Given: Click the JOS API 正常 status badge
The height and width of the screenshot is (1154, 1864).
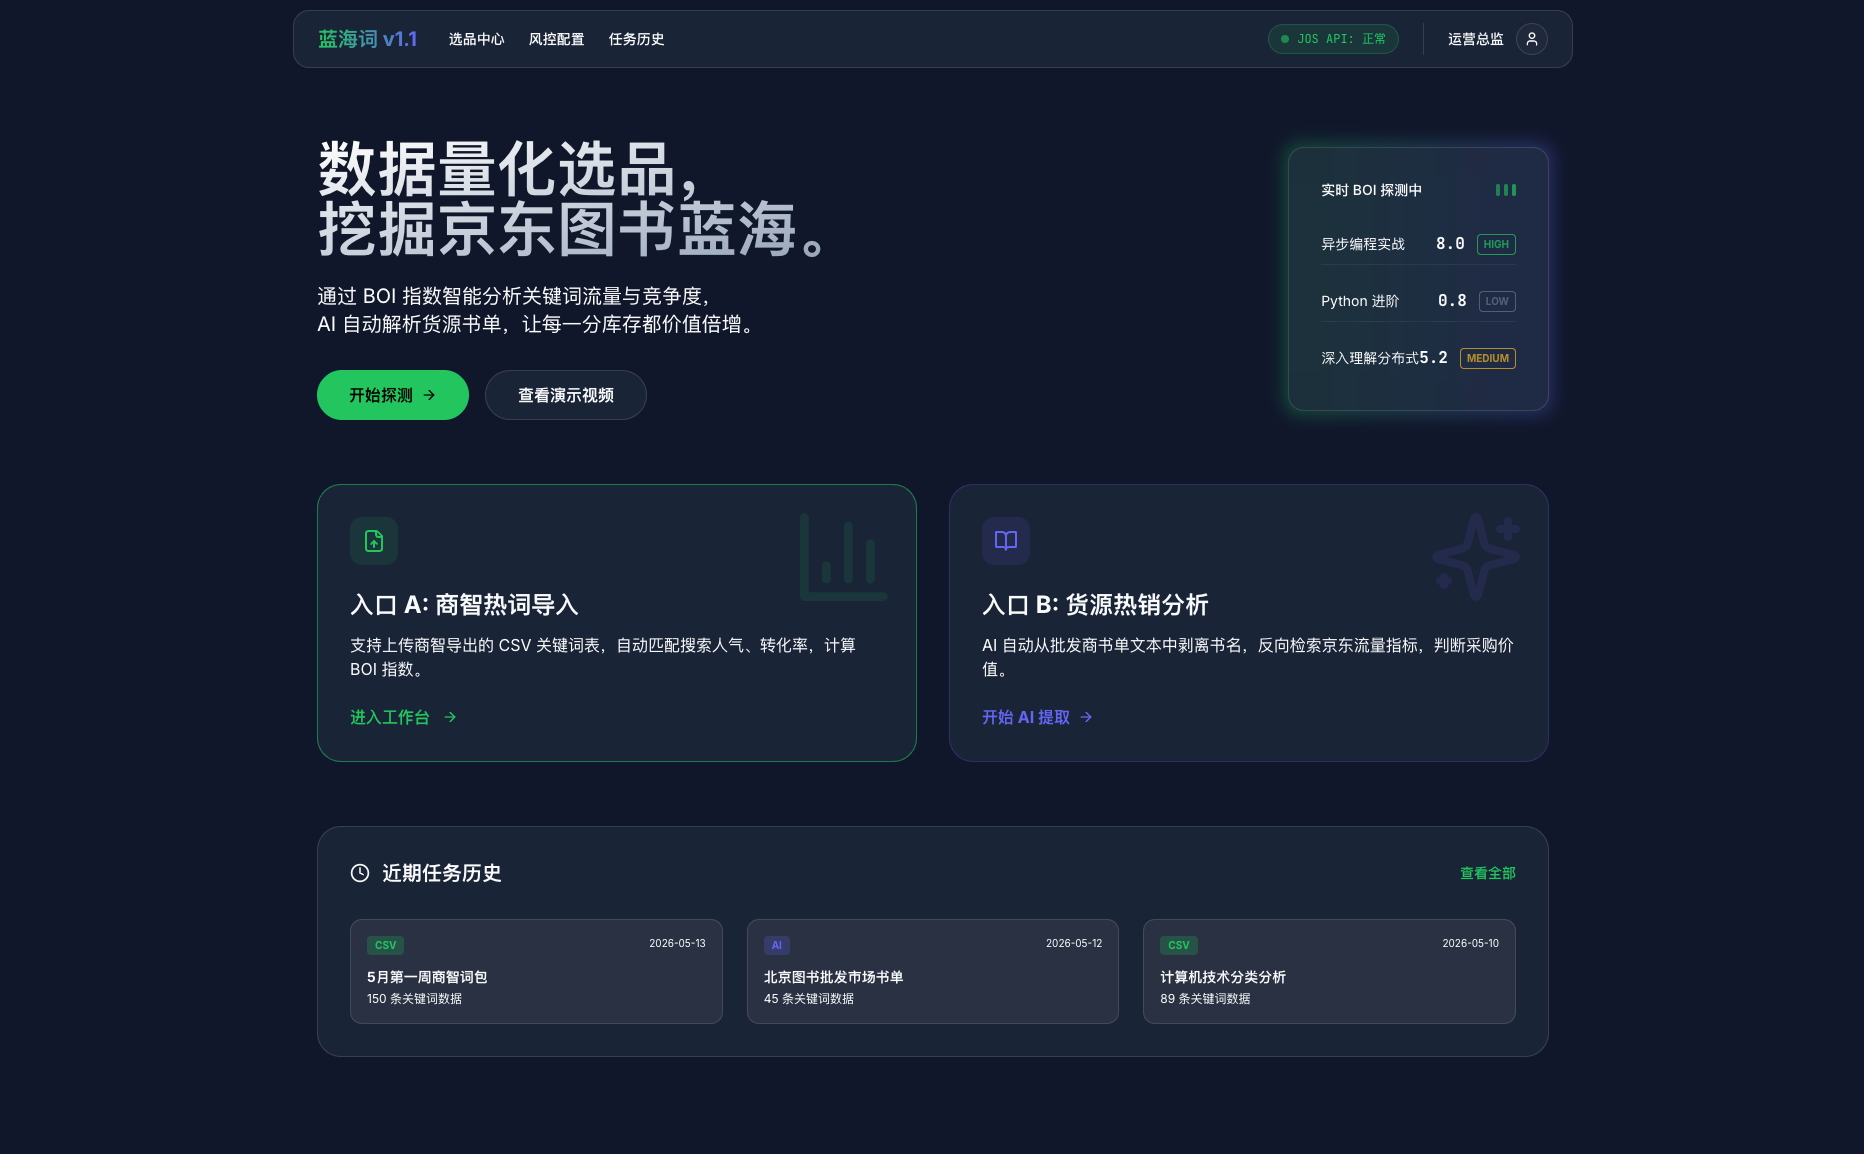Looking at the screenshot, I should (x=1333, y=39).
